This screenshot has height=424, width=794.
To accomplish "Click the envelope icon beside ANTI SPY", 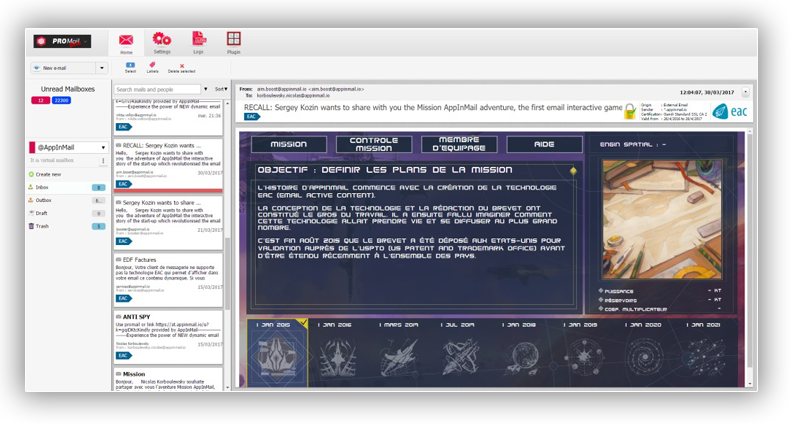I will point(118,317).
